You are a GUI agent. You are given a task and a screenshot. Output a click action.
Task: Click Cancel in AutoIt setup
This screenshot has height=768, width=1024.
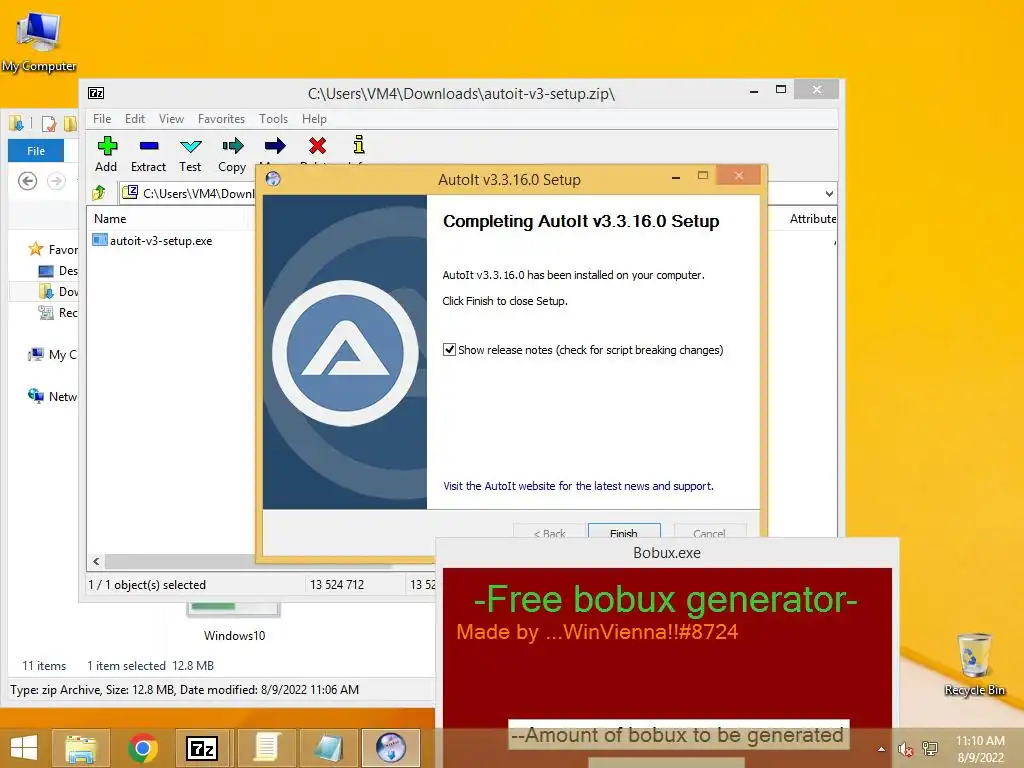pyautogui.click(x=709, y=531)
